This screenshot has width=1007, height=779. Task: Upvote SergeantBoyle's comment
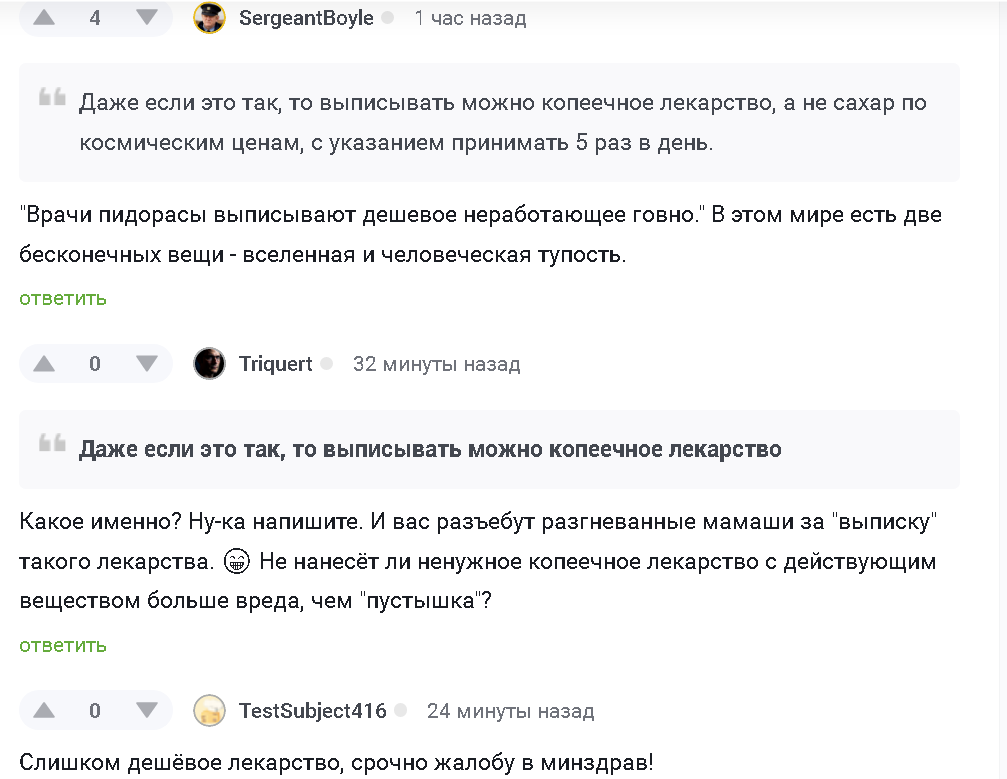[44, 17]
